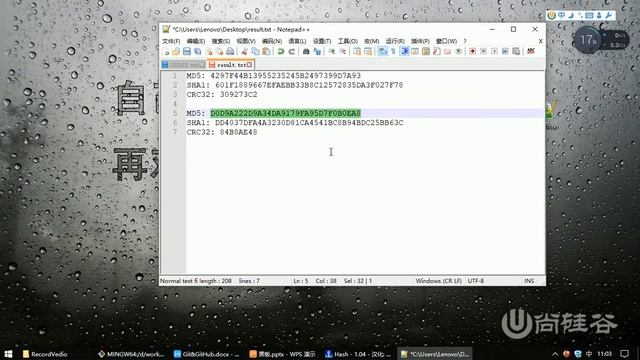Open the Document Map panel icon

(x=426, y=51)
